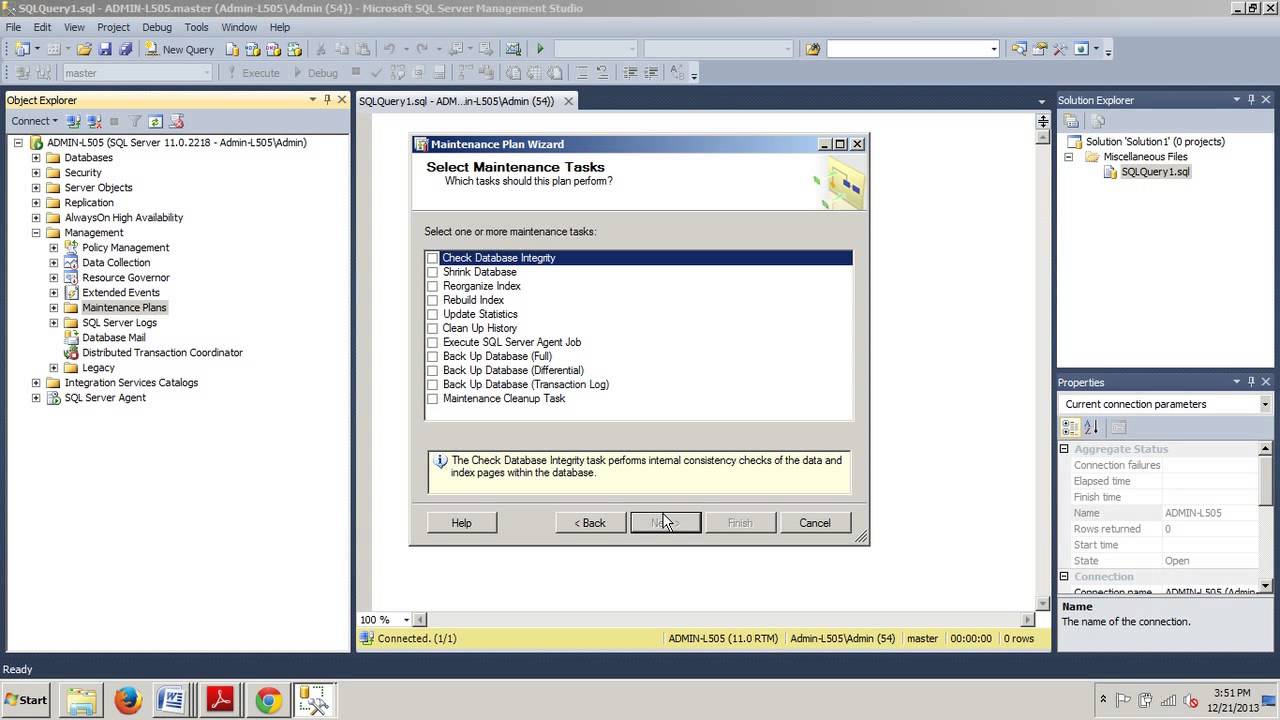Screen dimensions: 1280x720
Task: Open the Tools menu
Action: point(196,27)
